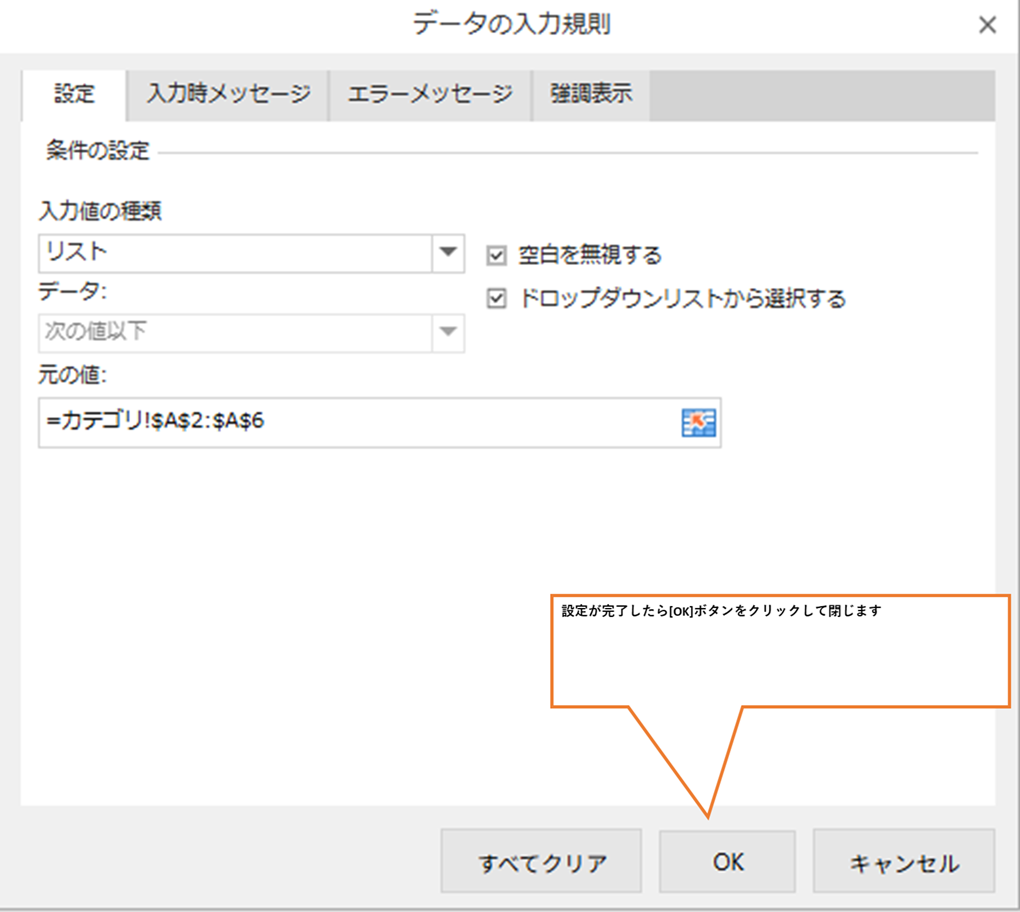This screenshot has height=912, width=1020.
Task: Click the dialog title データの入力規則
Action: (512, 25)
